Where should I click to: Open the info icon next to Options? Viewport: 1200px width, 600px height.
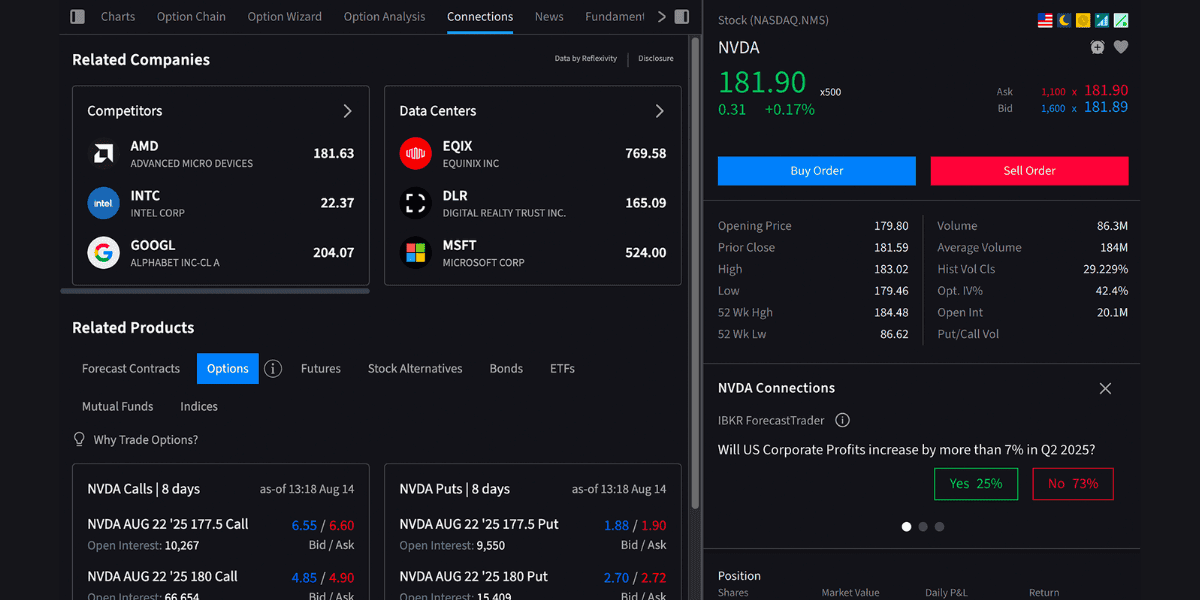273,369
